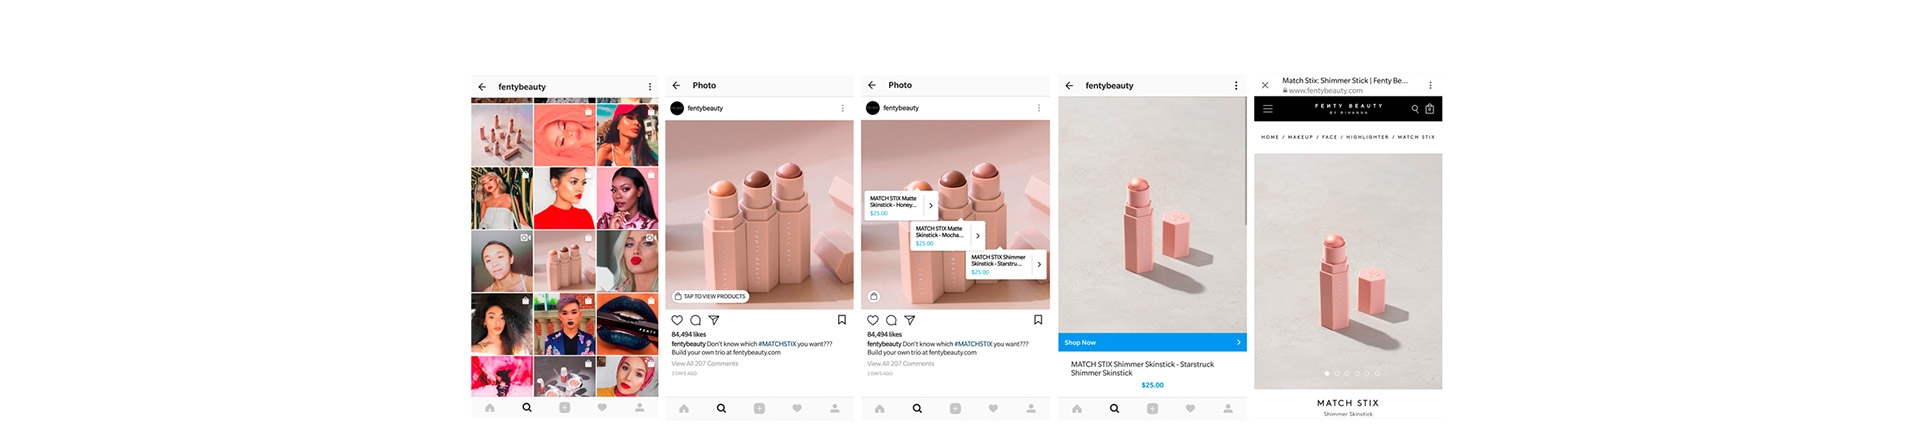Tap search icon on Fenty Beauty site header
1920x428 pixels.
click(1415, 109)
